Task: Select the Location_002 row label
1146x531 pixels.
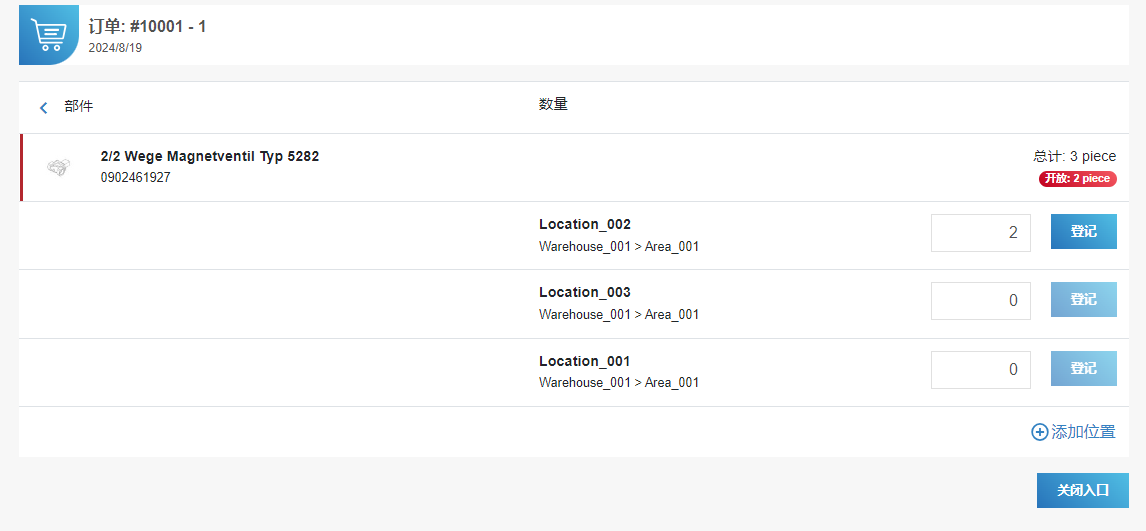Action: 585,224
